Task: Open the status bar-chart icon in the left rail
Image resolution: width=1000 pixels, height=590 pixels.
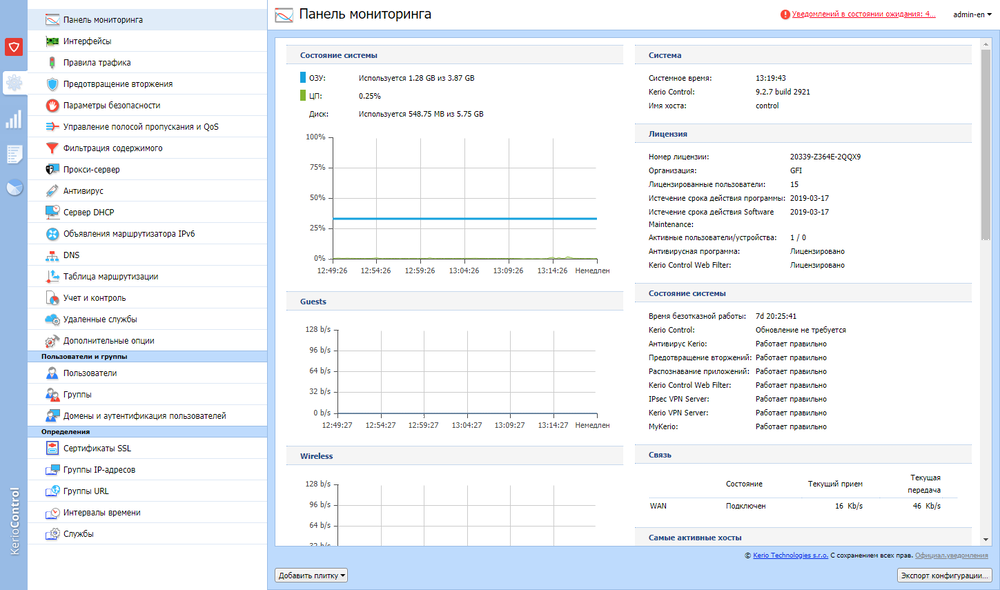Action: point(13,119)
